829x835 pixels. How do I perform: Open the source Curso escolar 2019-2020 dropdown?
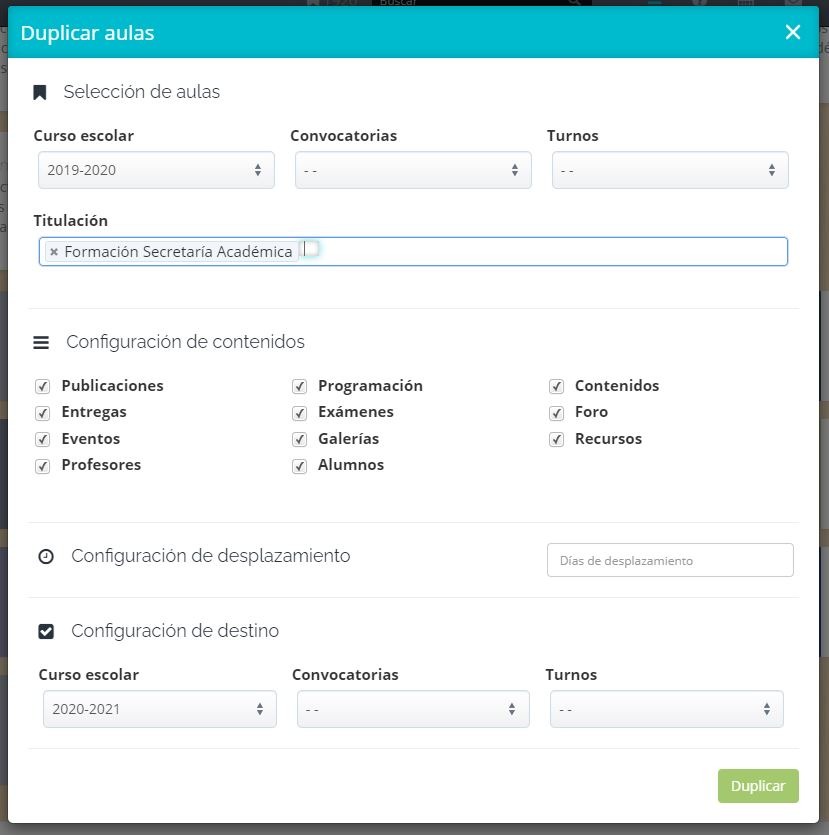[157, 170]
